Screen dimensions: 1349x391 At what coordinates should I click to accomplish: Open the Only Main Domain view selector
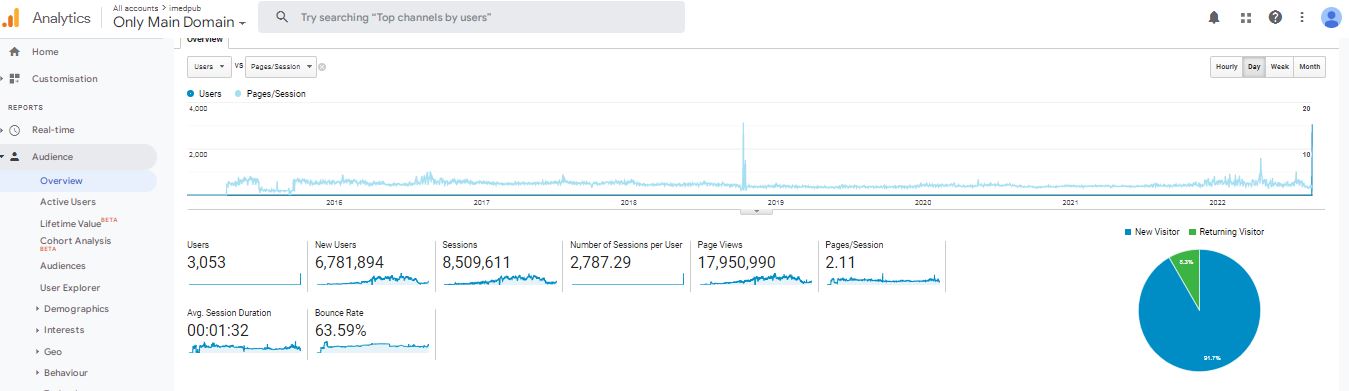(180, 22)
